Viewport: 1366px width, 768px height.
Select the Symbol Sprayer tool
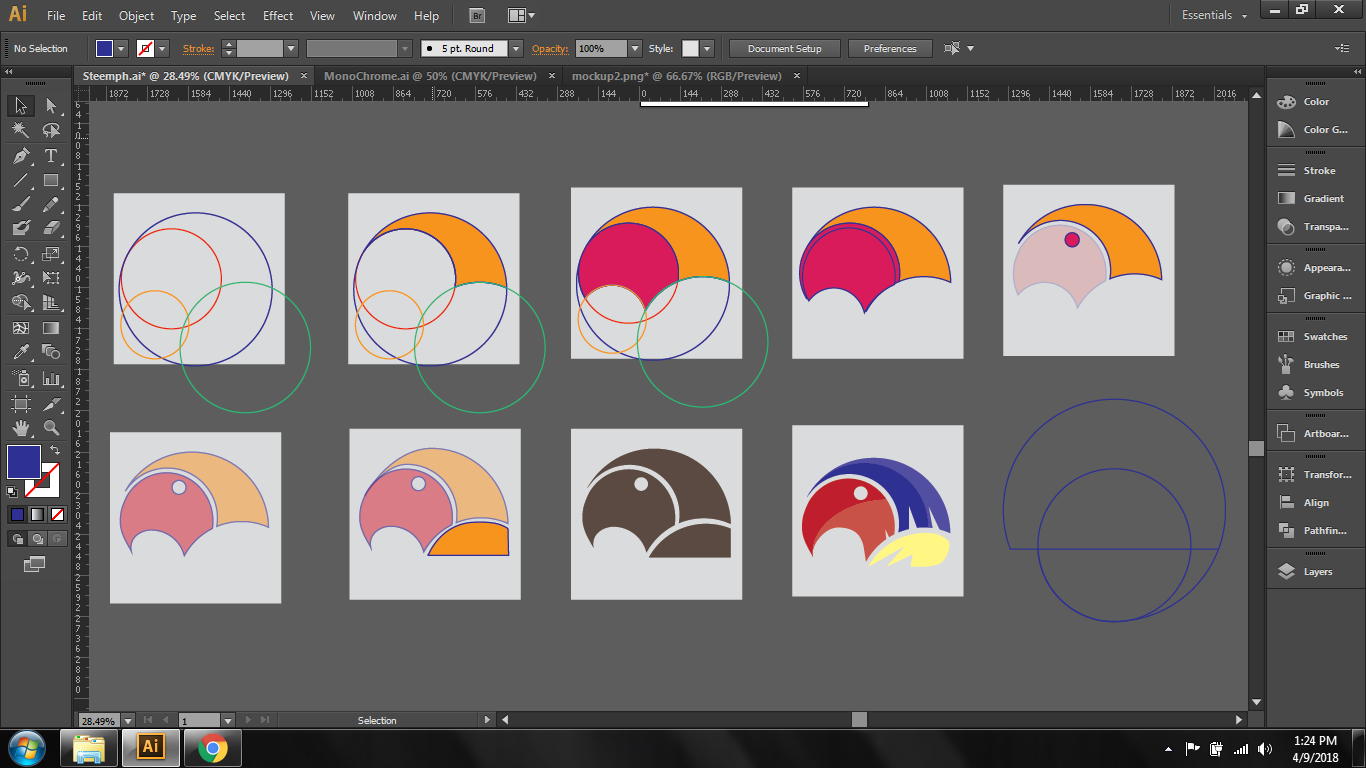20,379
